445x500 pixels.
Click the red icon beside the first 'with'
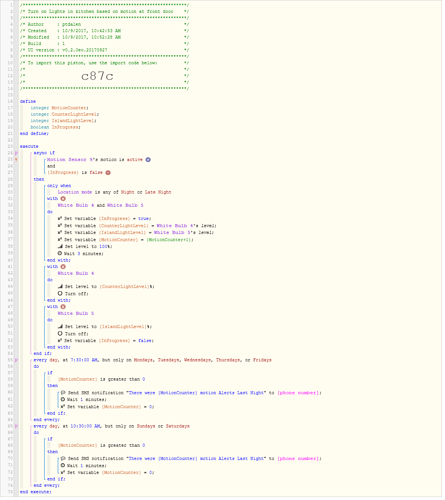click(x=63, y=200)
